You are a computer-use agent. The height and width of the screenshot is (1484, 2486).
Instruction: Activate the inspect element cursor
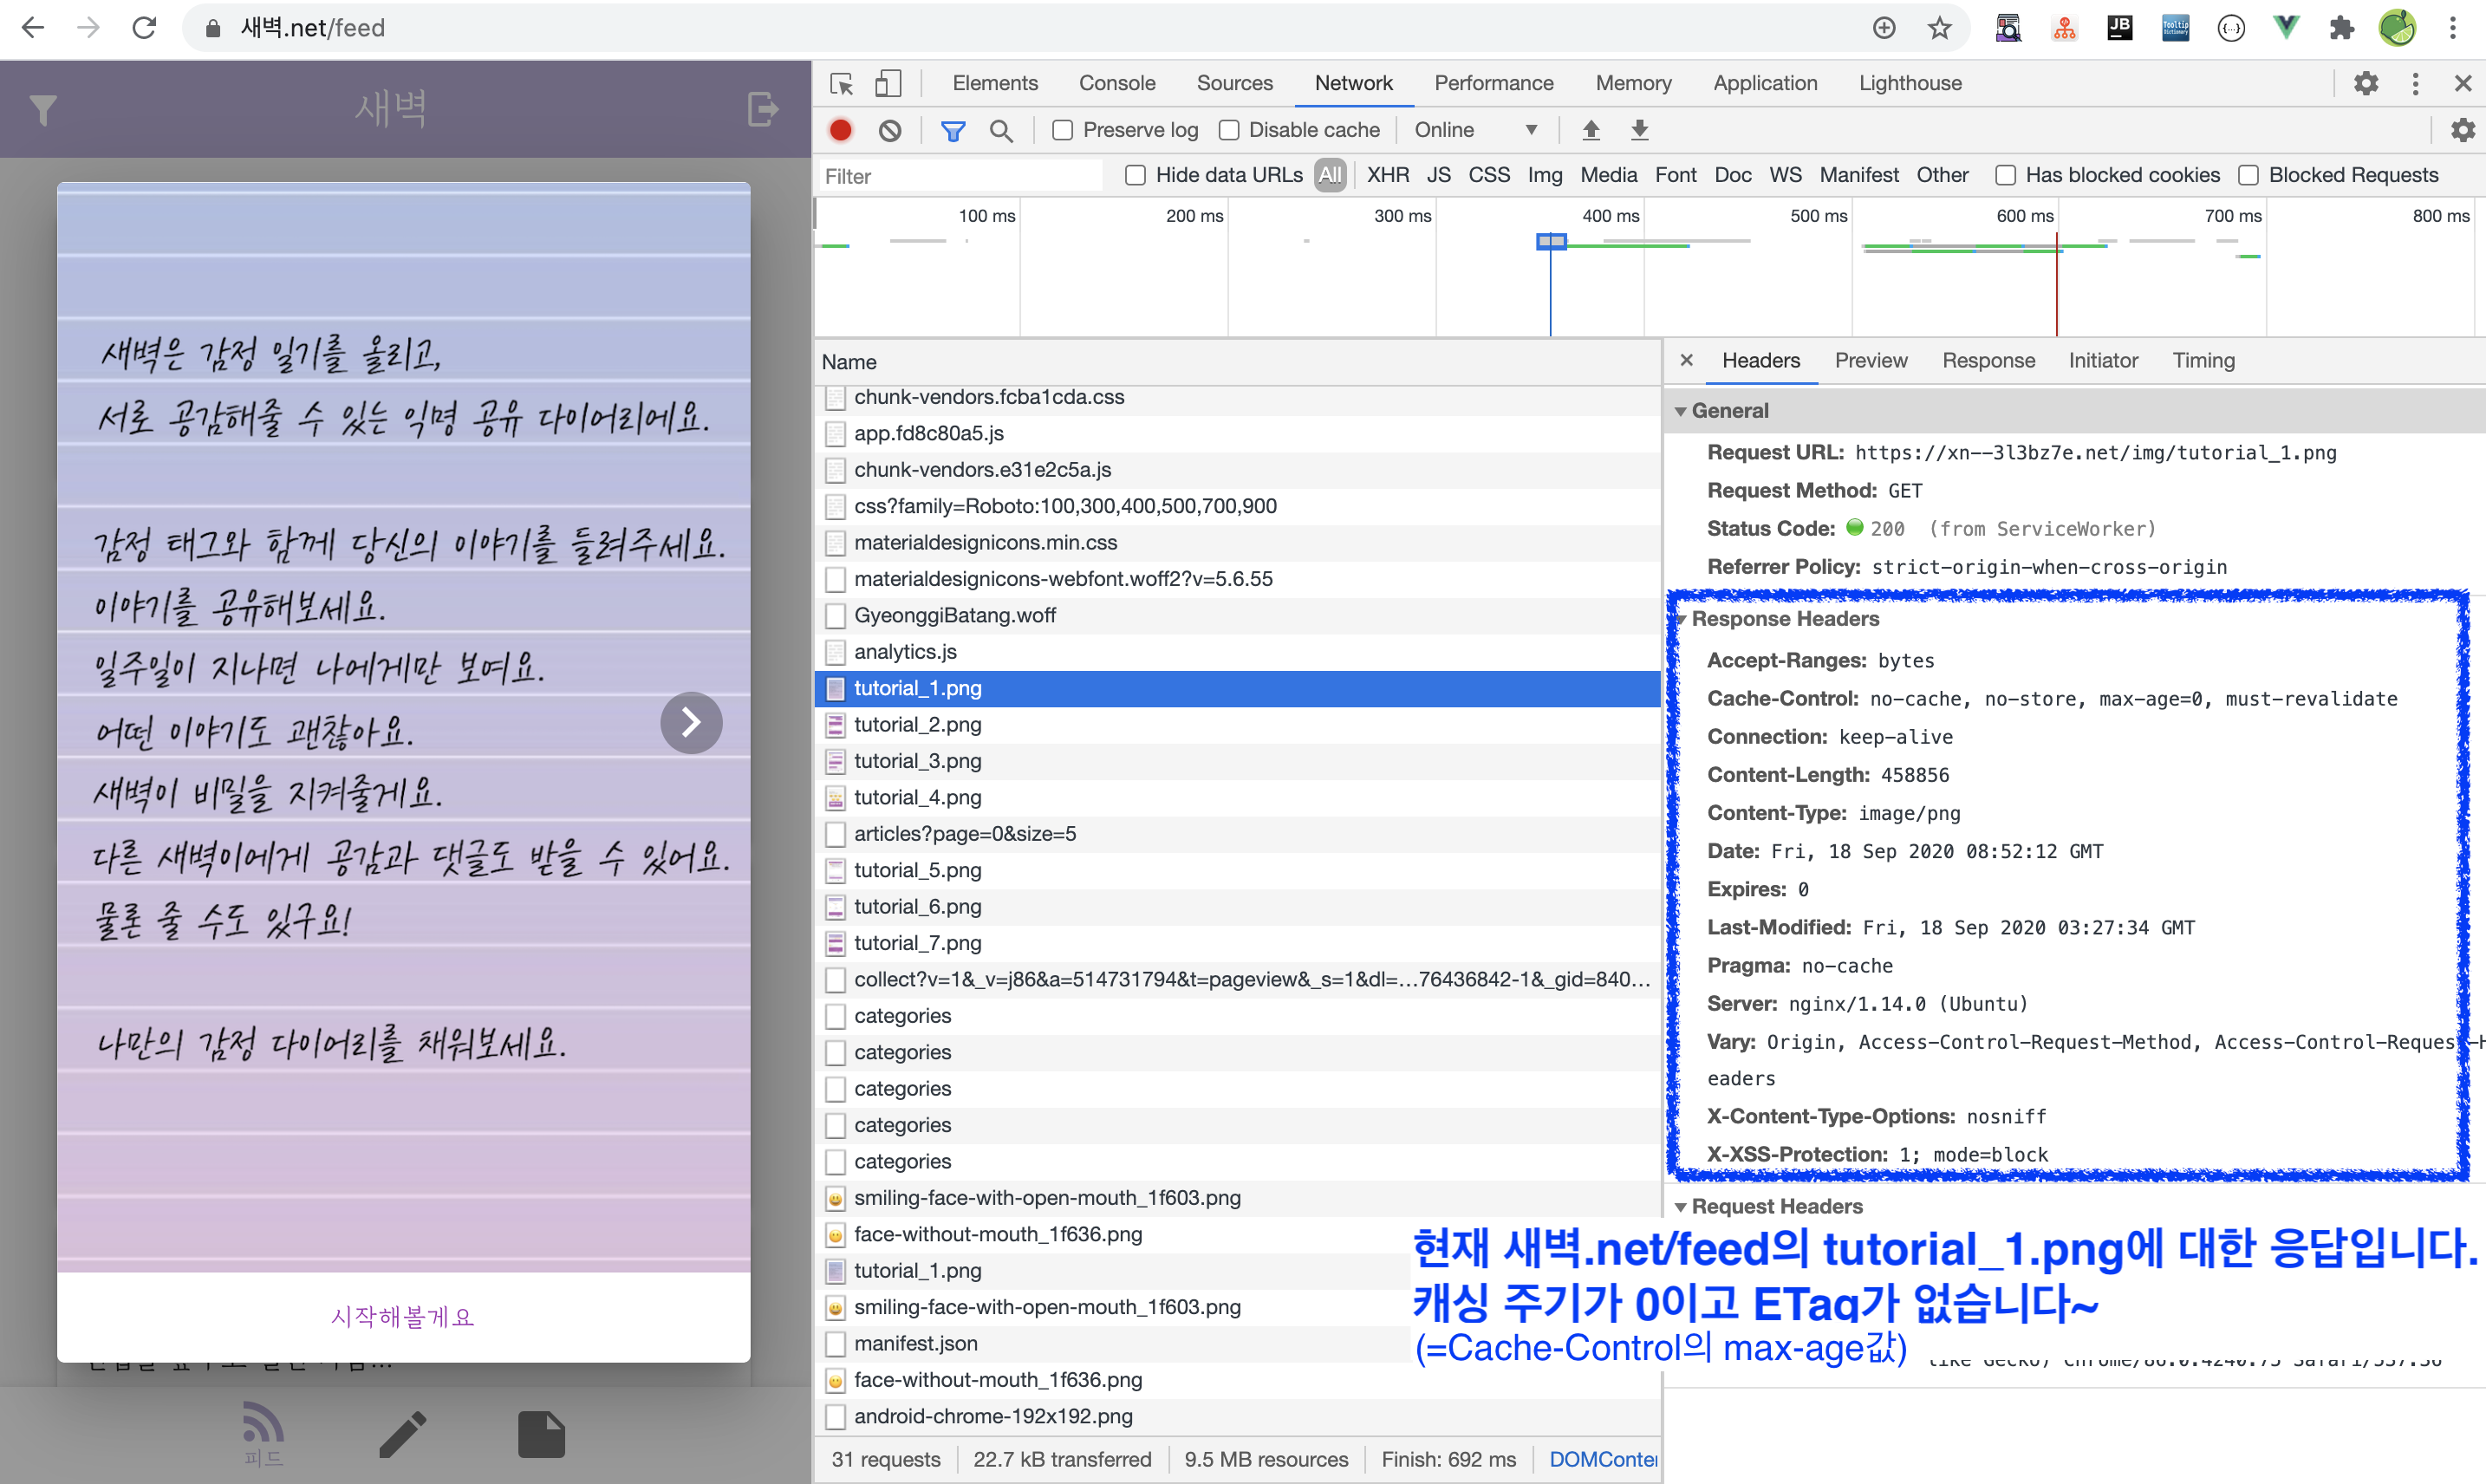[x=841, y=83]
